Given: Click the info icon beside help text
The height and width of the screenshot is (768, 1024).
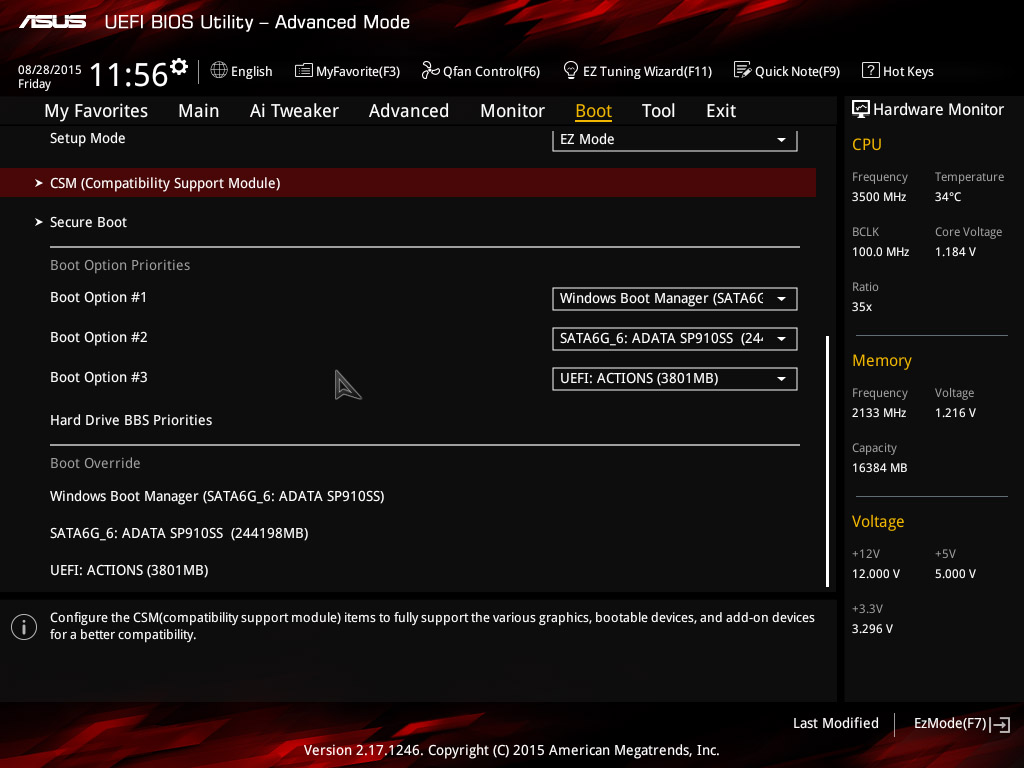Looking at the screenshot, I should [x=24, y=627].
